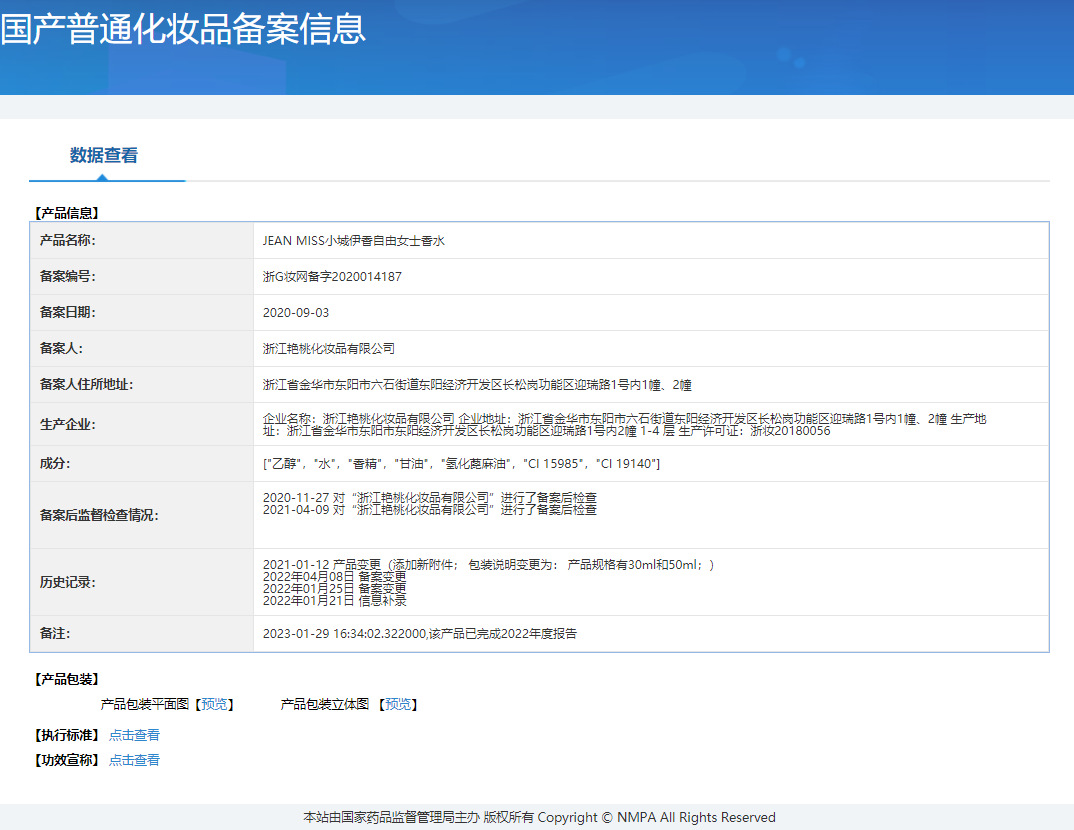Click the 【产品信息】 section heading

tap(66, 213)
